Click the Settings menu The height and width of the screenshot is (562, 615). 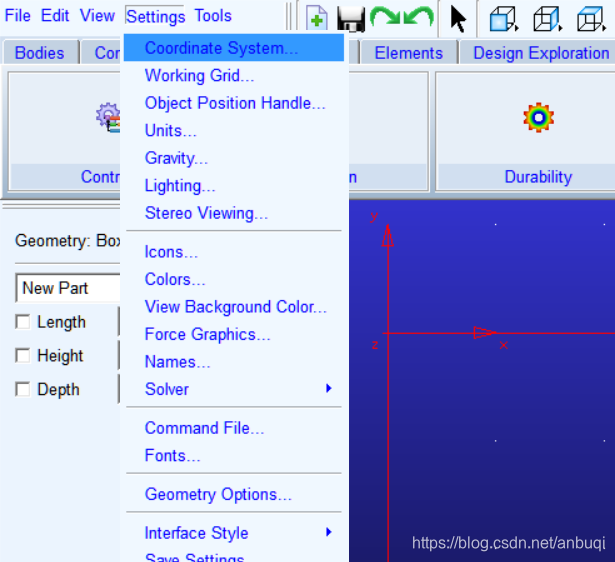(x=155, y=16)
